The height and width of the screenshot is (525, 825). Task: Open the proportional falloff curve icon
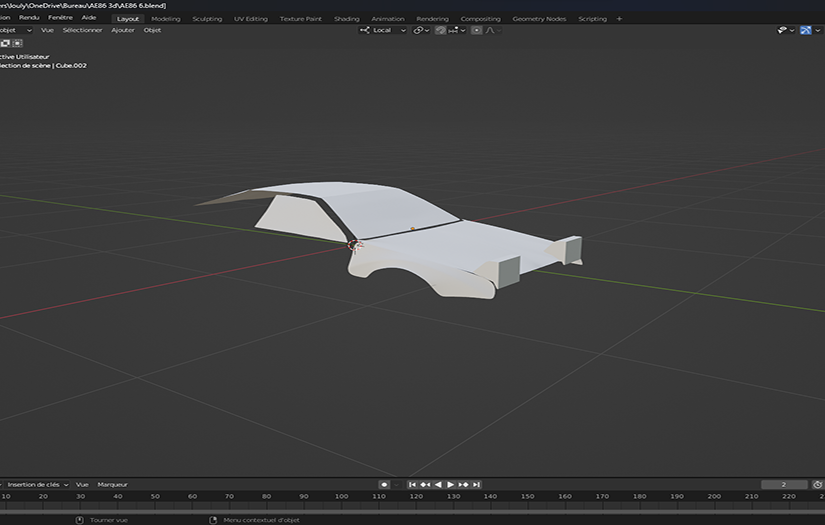tap(490, 31)
